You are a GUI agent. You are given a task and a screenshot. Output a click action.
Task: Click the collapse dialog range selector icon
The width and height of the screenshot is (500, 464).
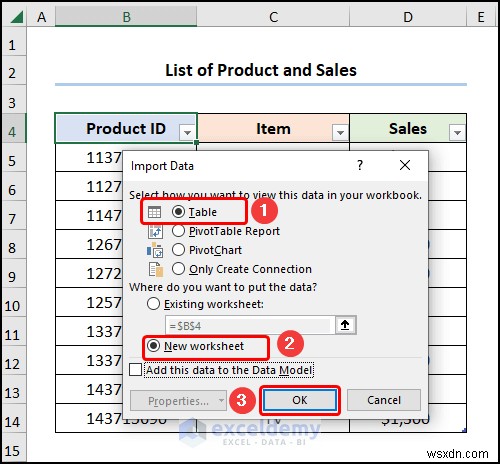tap(345, 325)
